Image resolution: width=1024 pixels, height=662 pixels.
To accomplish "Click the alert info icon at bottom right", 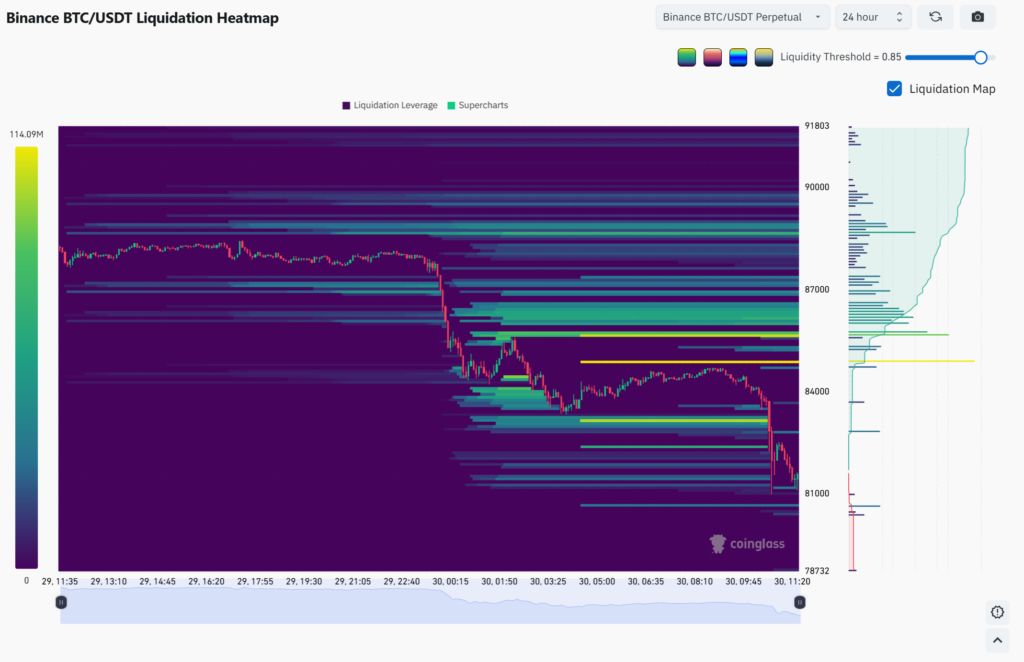I will [x=997, y=612].
